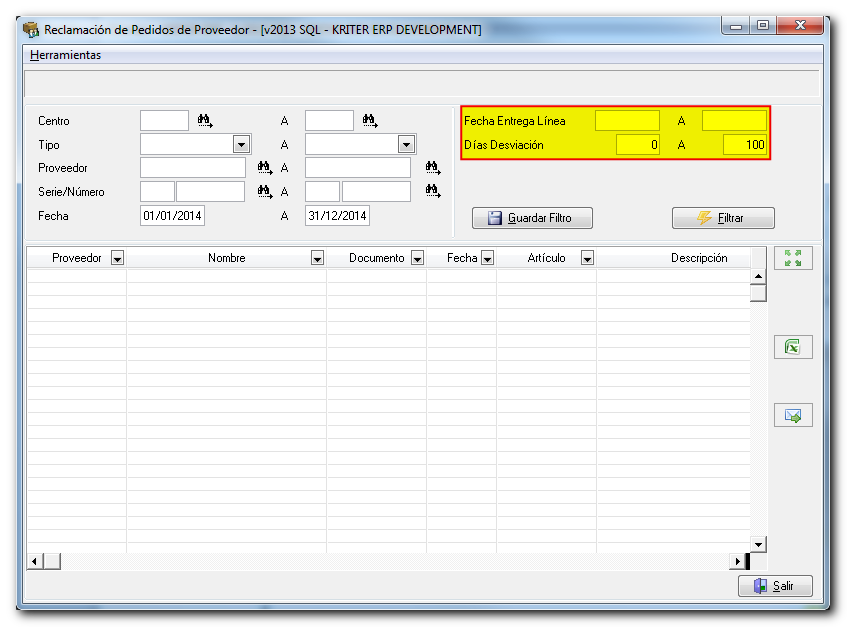Viewport: 847px width, 627px height.
Task: Open Artículo column filter dropdown
Action: 587,258
